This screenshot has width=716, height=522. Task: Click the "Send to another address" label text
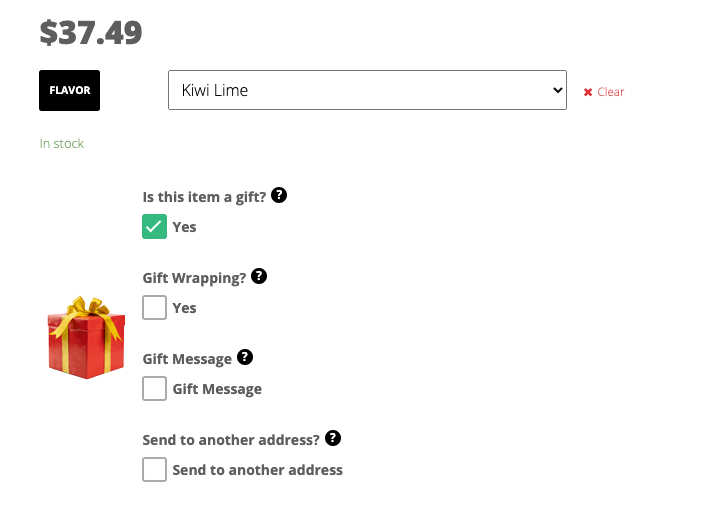pos(258,470)
